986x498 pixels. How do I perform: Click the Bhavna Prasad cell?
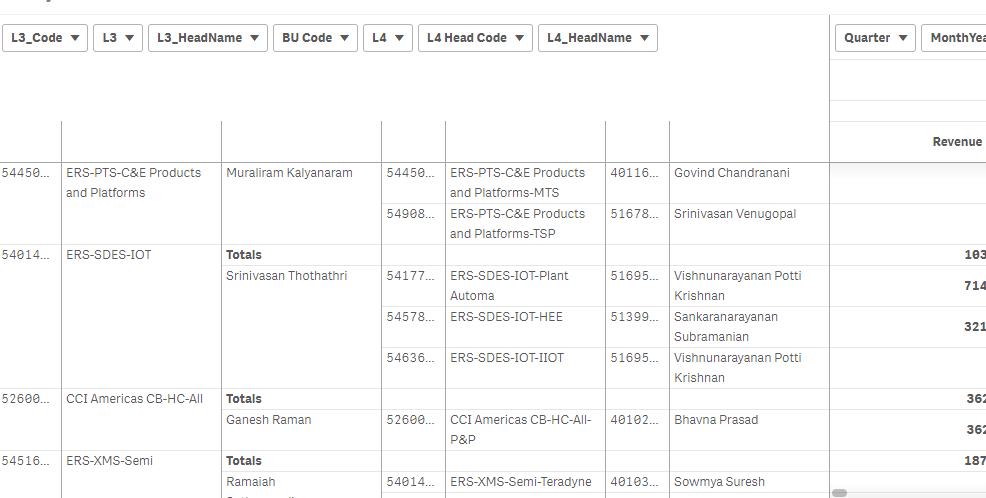pyautogui.click(x=715, y=420)
